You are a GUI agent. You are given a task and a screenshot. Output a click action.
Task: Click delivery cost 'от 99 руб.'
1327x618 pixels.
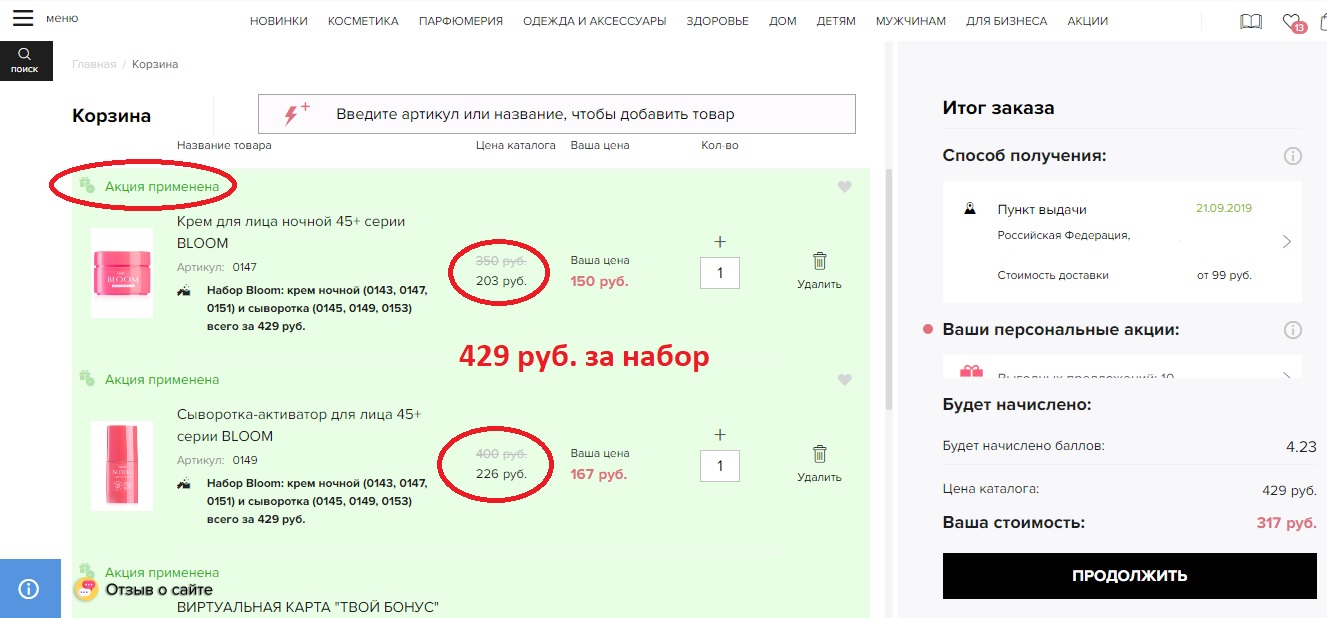[x=1224, y=275]
